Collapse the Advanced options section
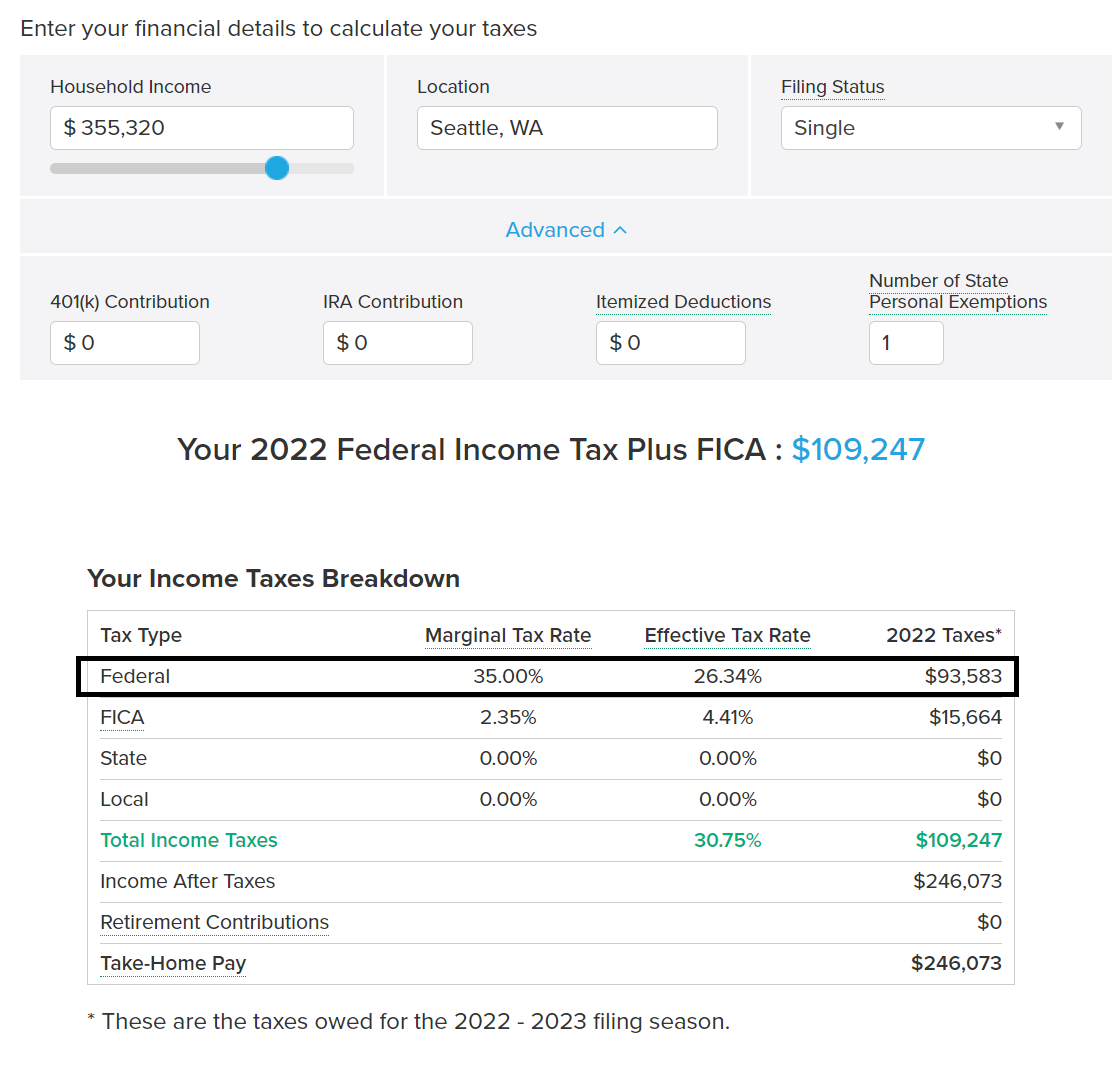This screenshot has height=1091, width=1115. [x=567, y=229]
